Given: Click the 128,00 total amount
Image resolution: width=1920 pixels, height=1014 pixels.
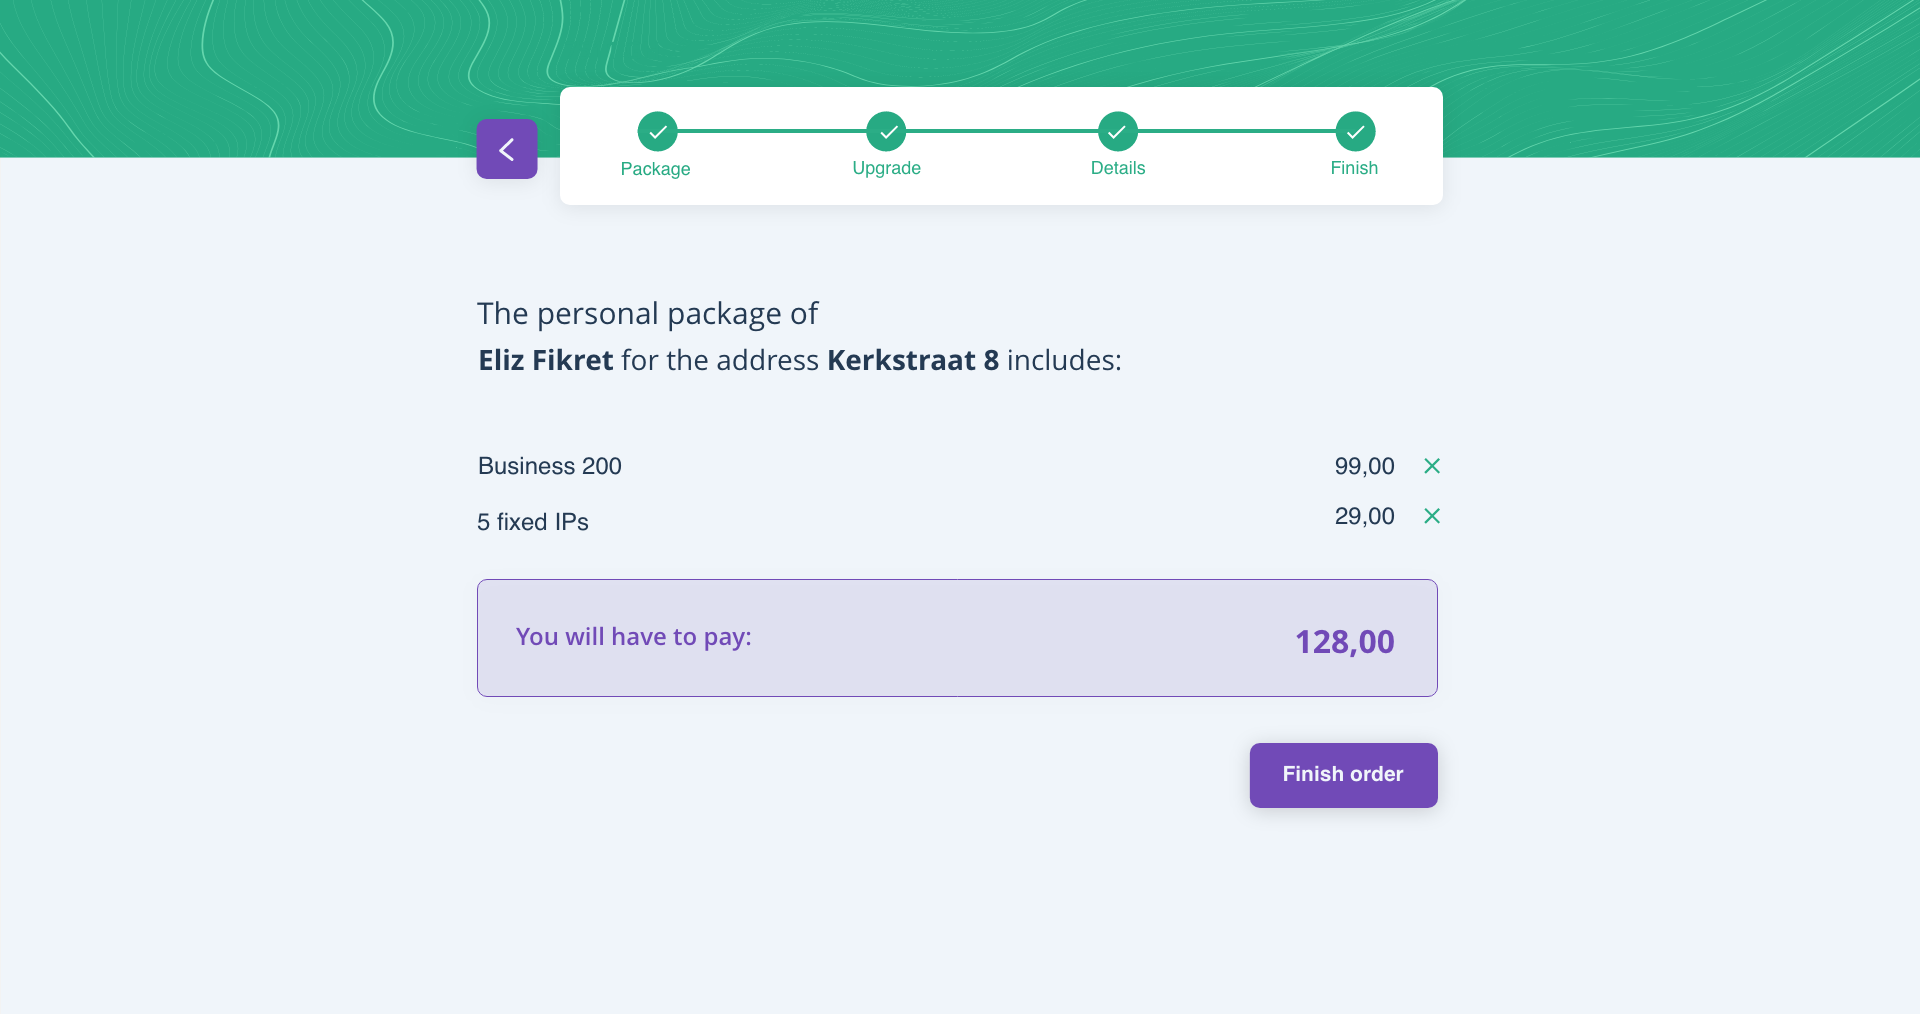Looking at the screenshot, I should click(1344, 642).
